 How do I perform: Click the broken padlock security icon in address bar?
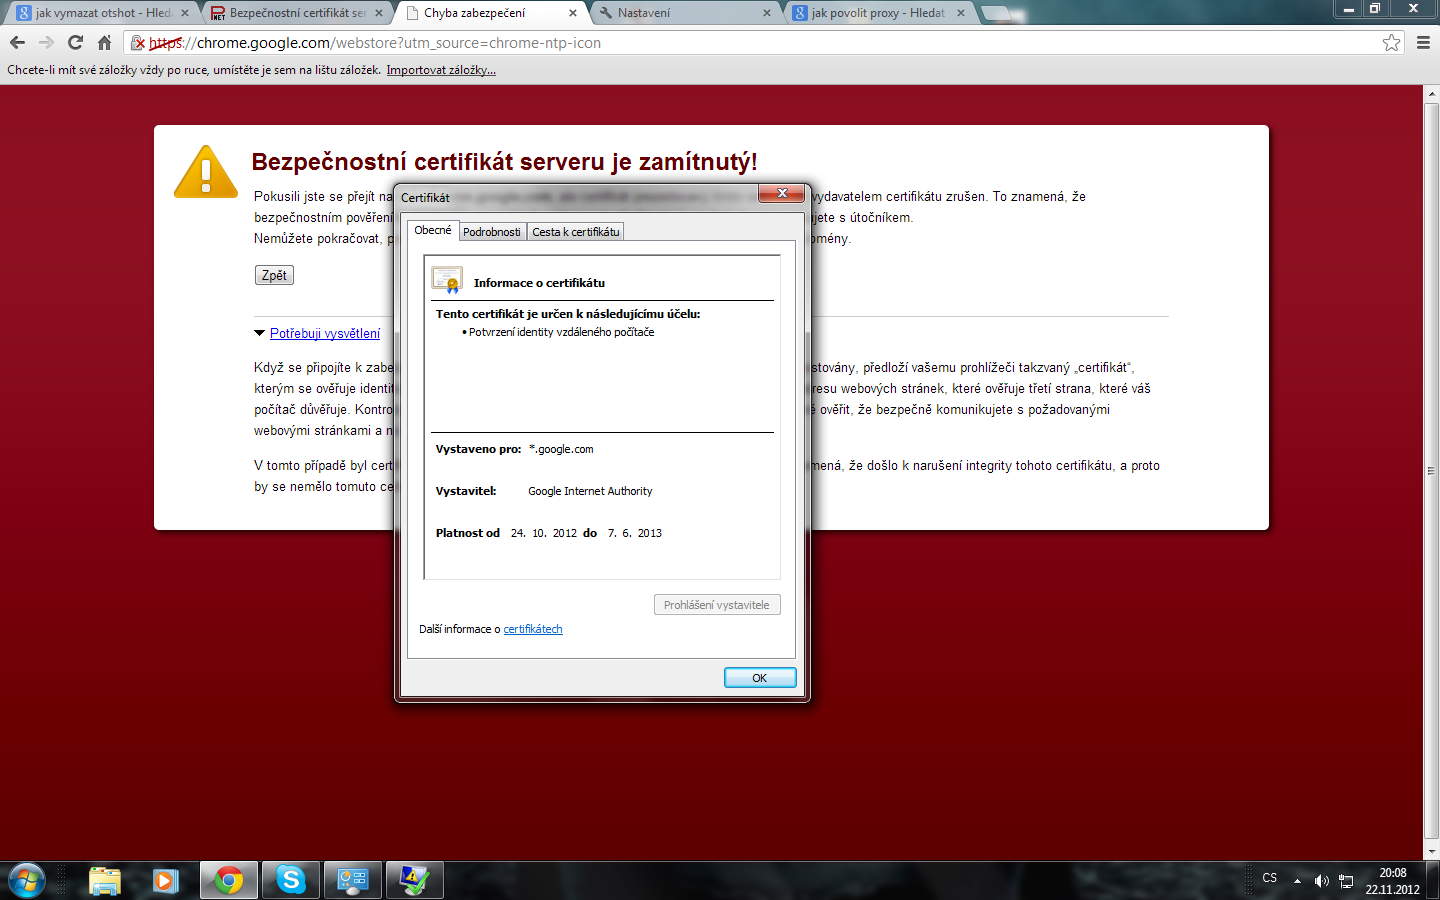(x=139, y=43)
